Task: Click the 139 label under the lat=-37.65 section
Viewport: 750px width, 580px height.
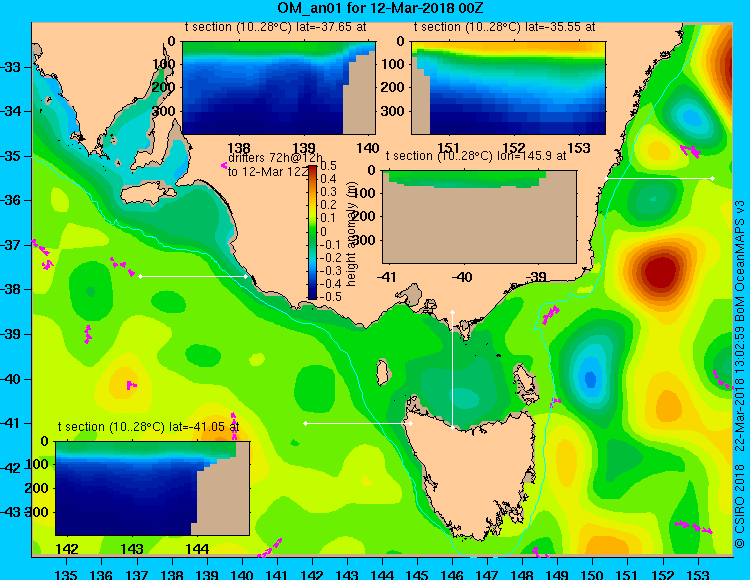Action: coord(304,148)
